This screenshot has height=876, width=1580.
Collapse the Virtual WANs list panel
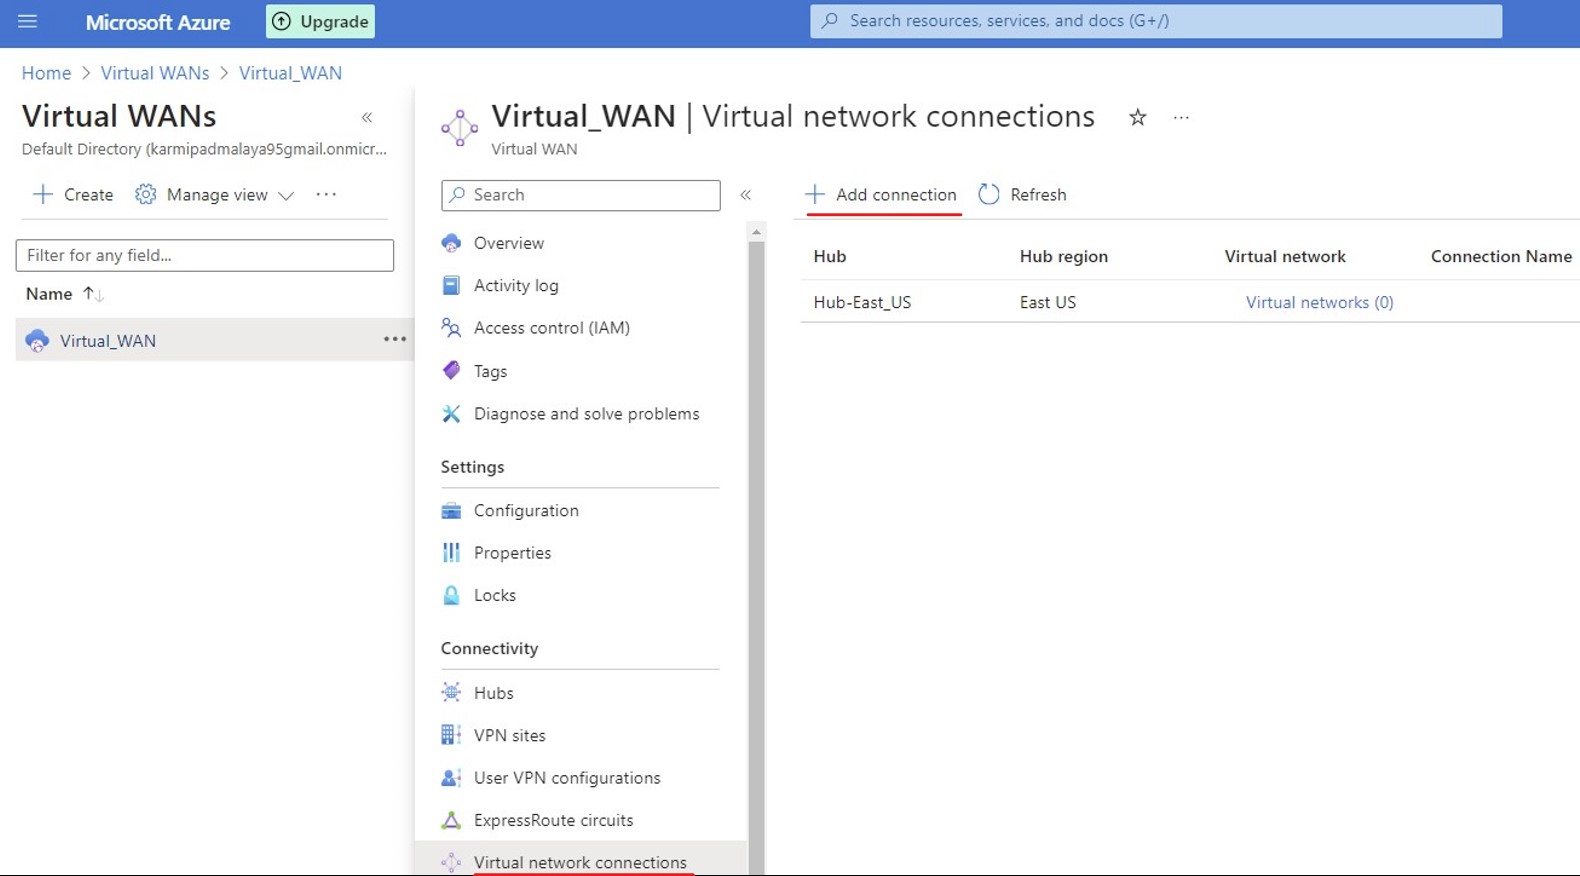367,118
